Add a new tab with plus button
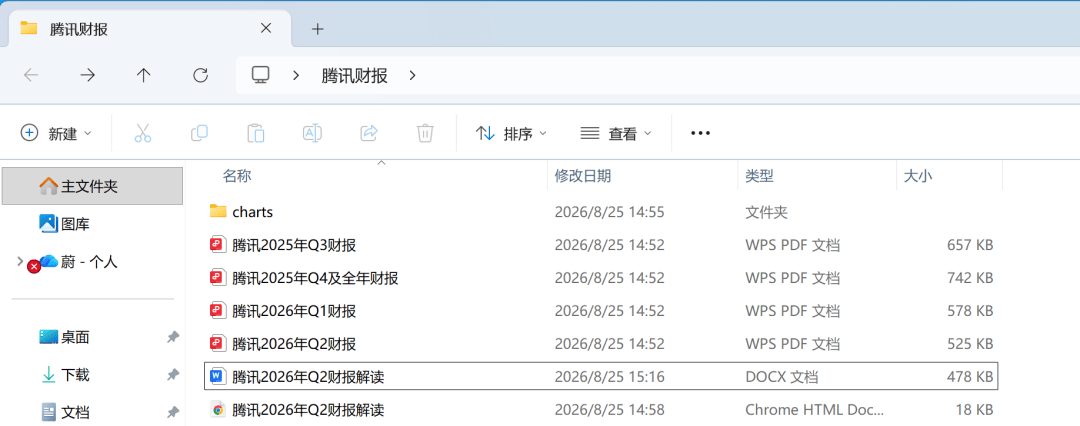Image resolution: width=1080 pixels, height=426 pixels. click(317, 29)
